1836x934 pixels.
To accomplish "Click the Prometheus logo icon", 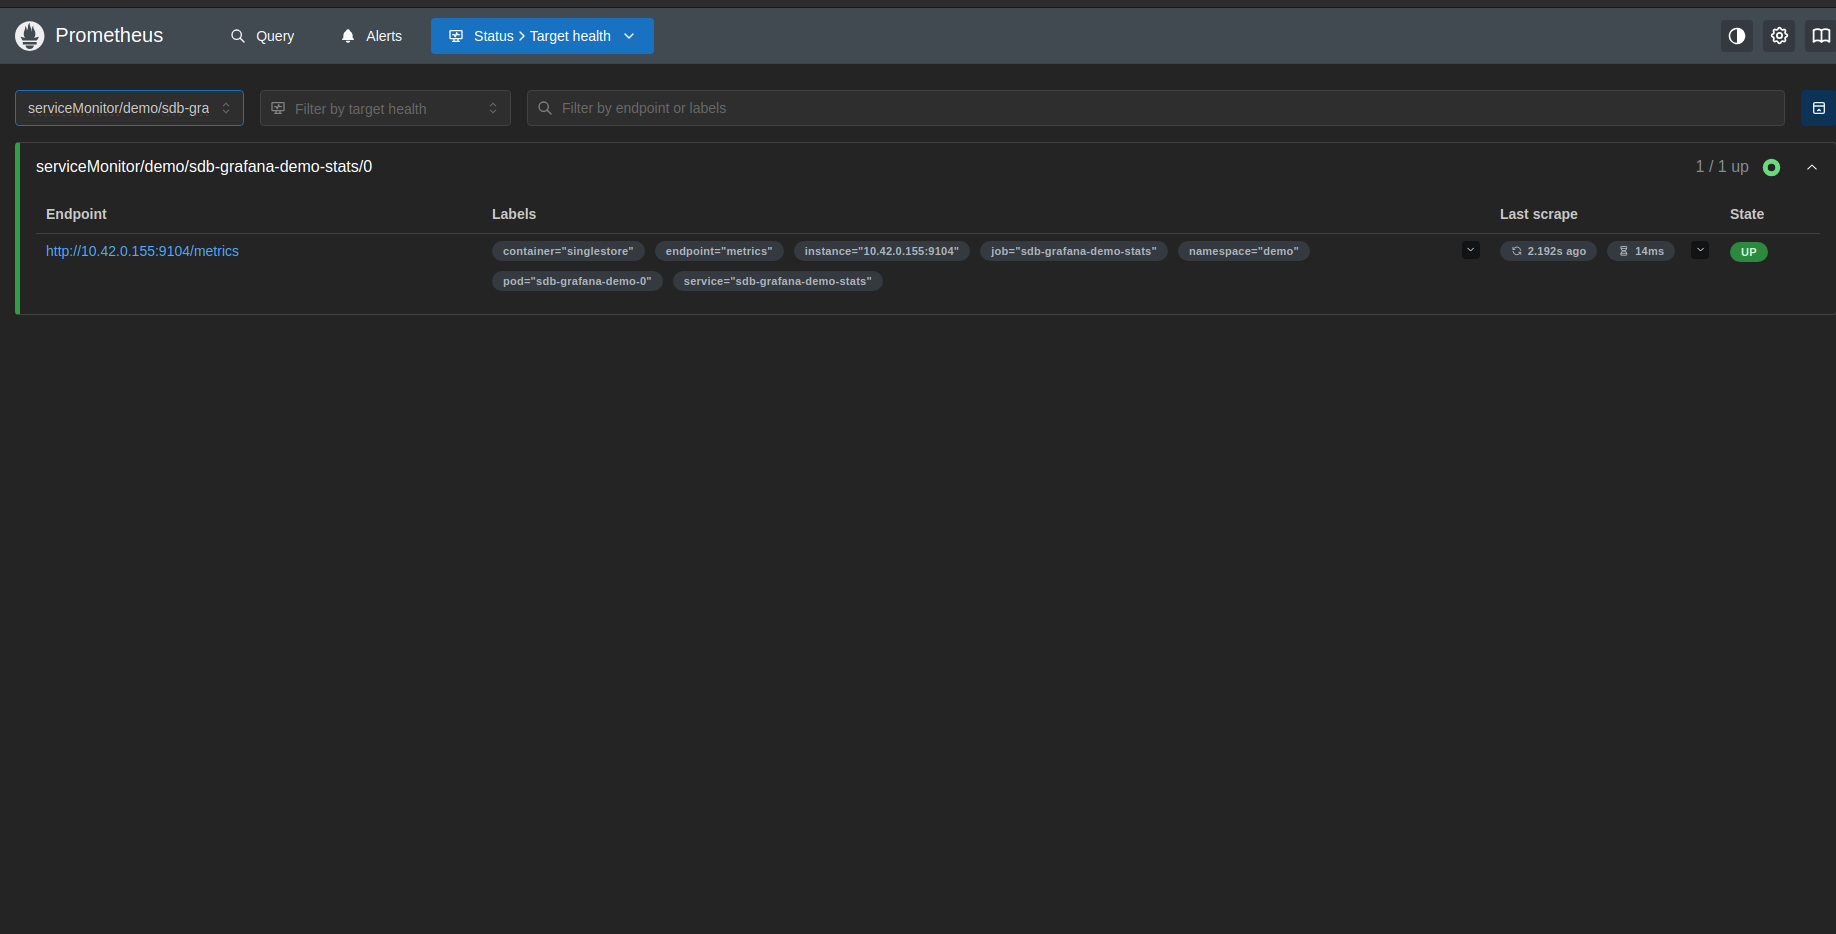I will pos(30,36).
